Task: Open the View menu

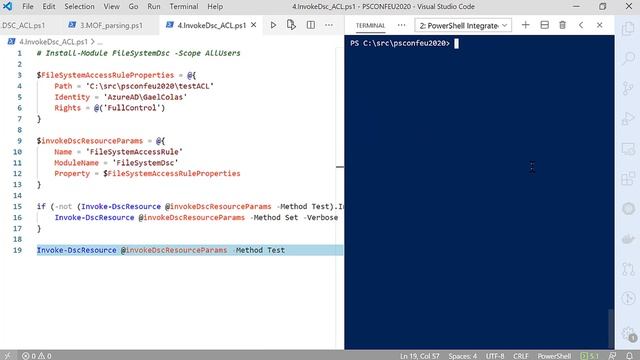Action: tap(111, 7)
